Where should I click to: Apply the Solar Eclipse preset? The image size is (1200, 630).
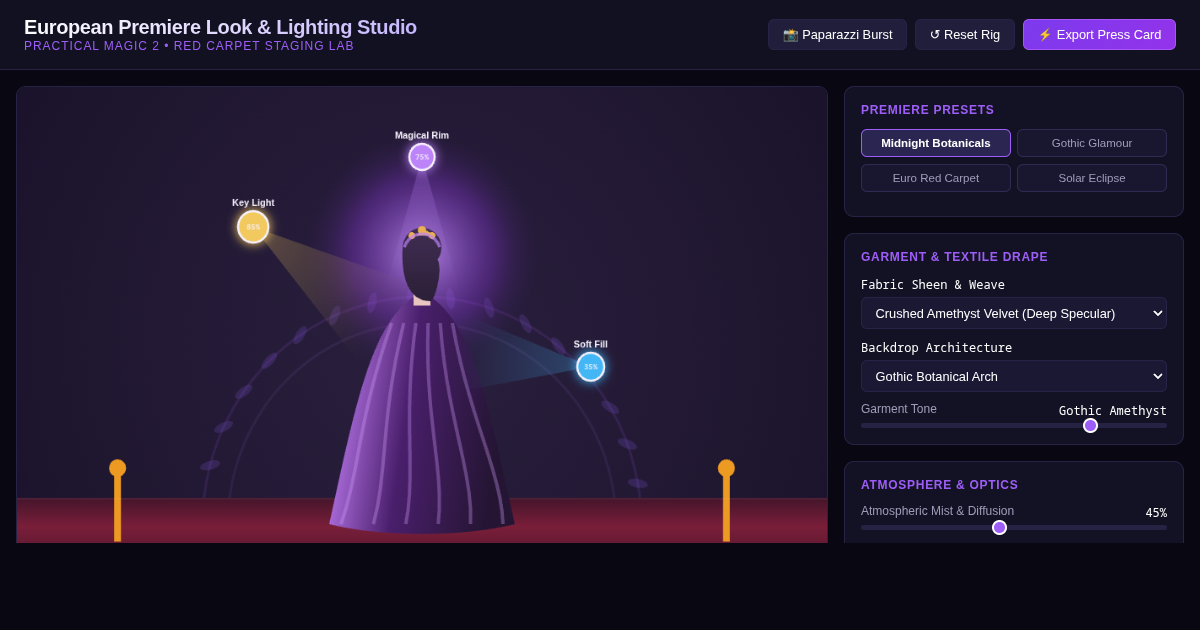(1092, 178)
